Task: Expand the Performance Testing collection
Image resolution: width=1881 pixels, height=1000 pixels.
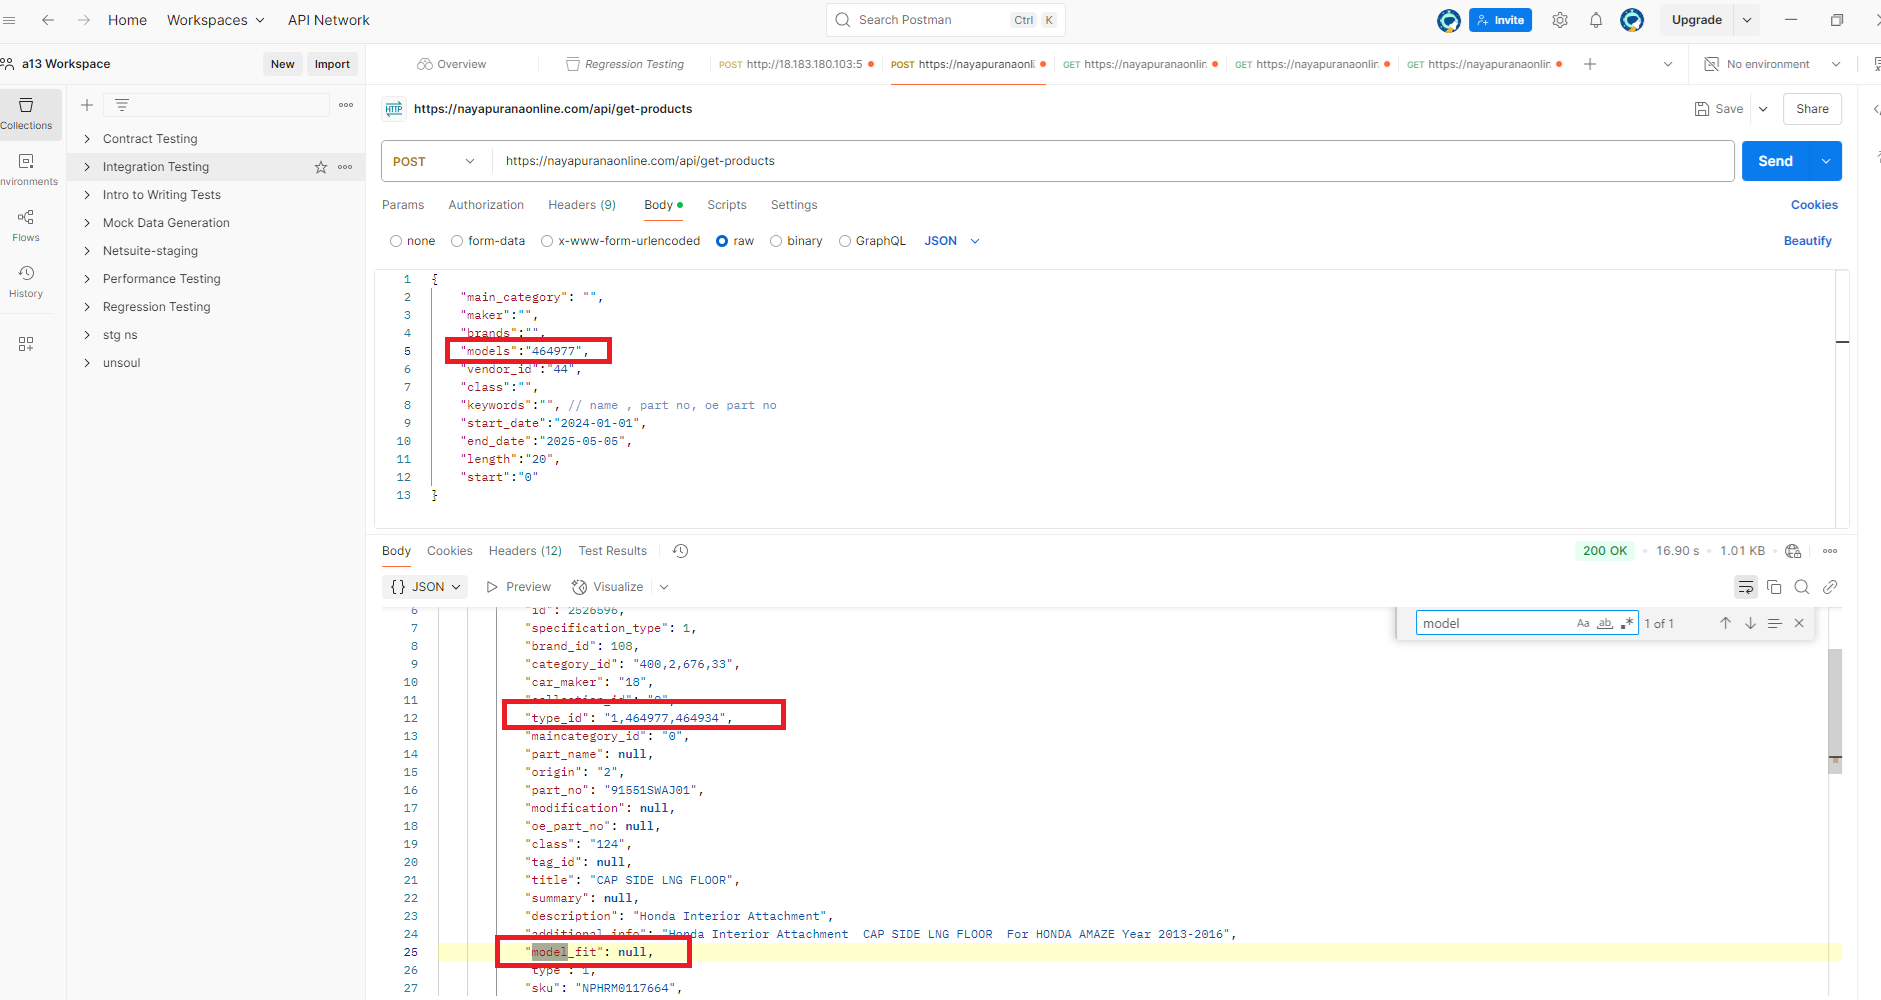Action: coord(87,279)
